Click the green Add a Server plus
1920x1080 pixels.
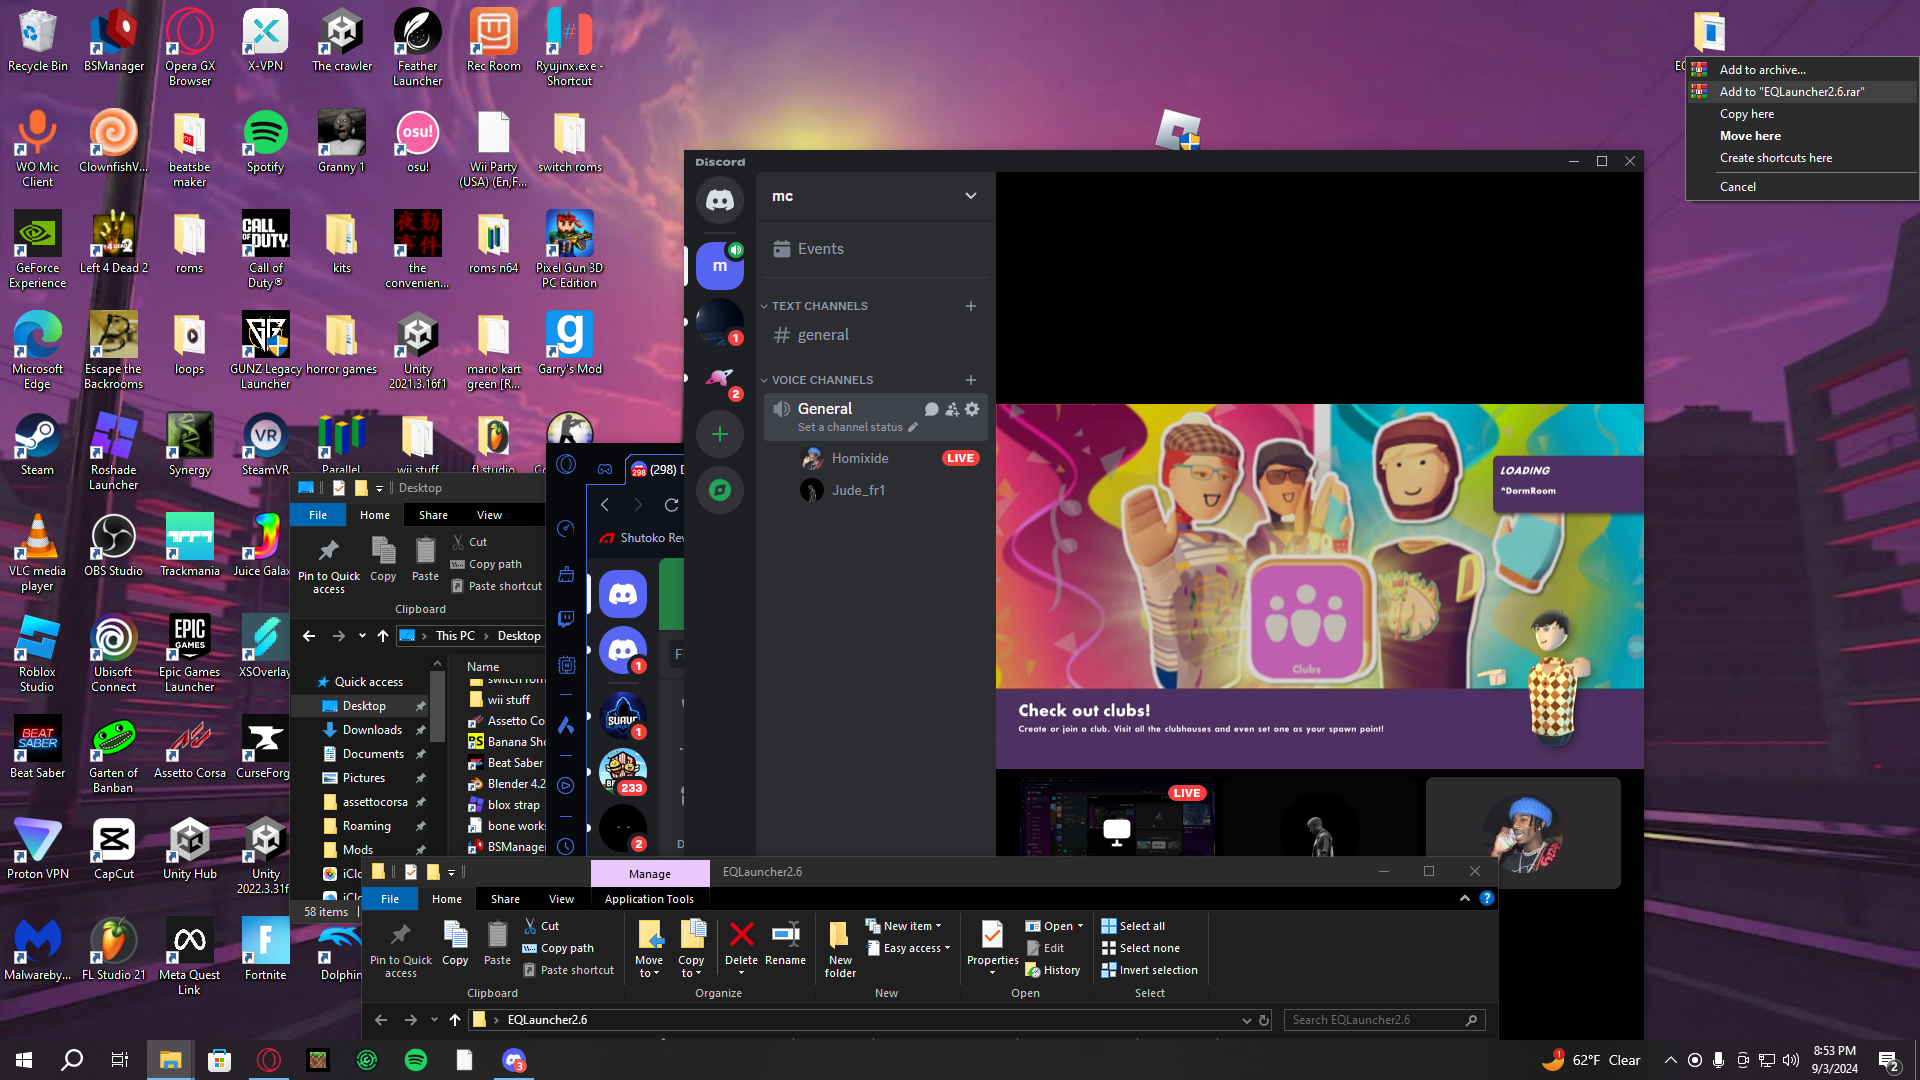(x=719, y=434)
